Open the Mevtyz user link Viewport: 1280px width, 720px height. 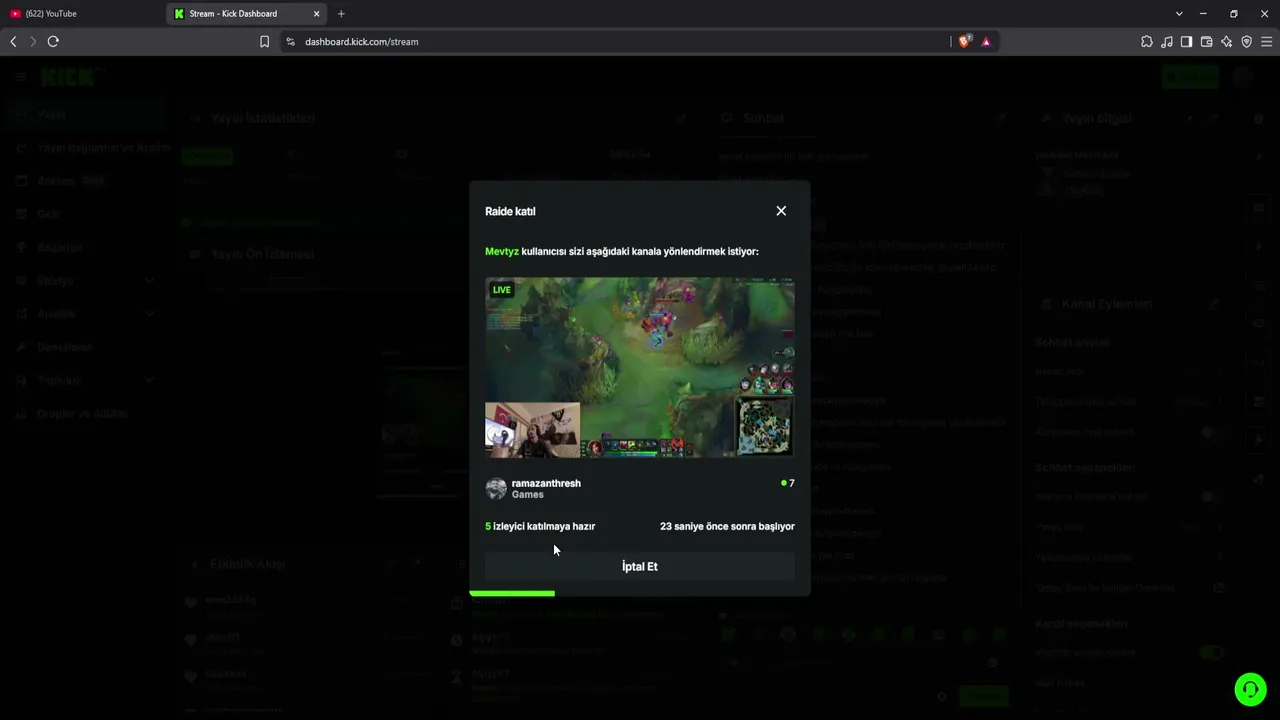pos(502,251)
